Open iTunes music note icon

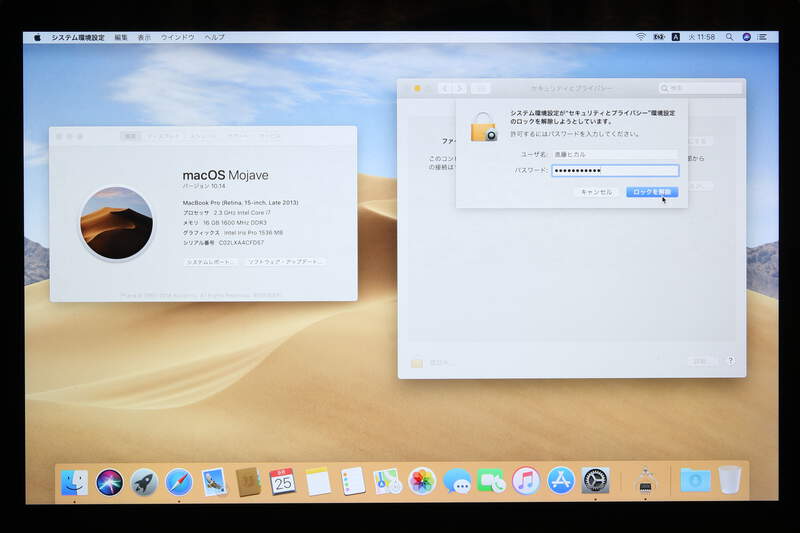pos(526,480)
